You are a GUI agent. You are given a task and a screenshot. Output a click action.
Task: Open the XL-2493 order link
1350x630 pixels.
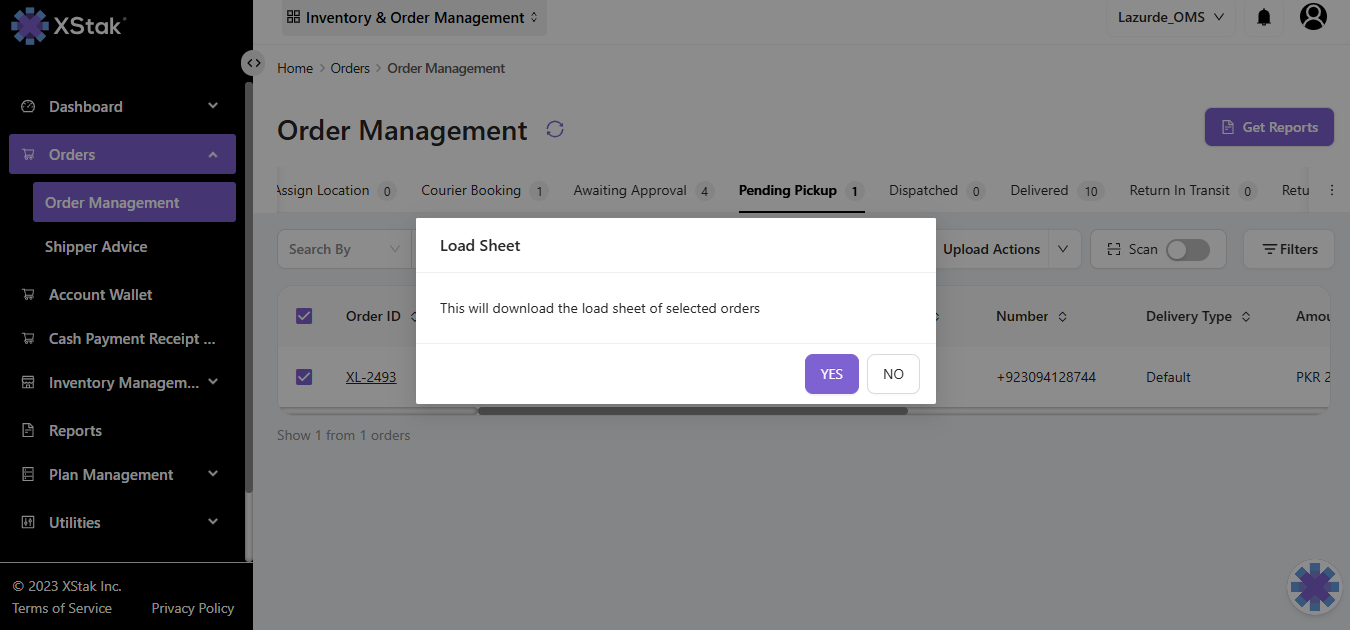point(371,377)
